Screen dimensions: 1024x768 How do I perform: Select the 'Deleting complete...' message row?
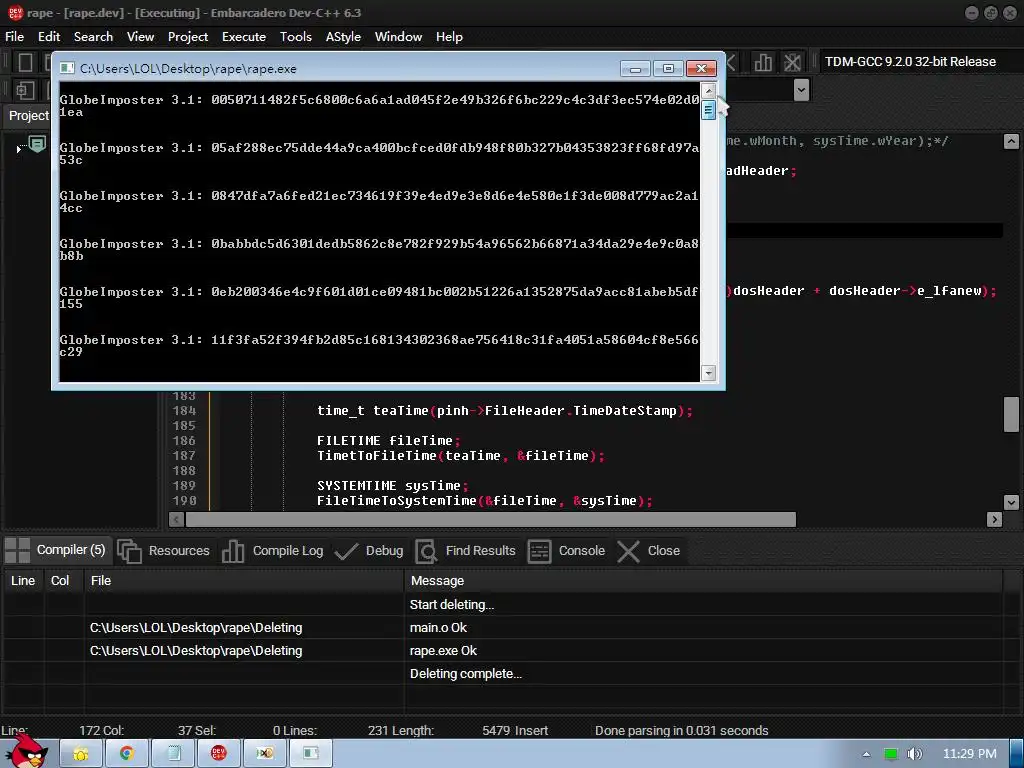click(x=502, y=673)
